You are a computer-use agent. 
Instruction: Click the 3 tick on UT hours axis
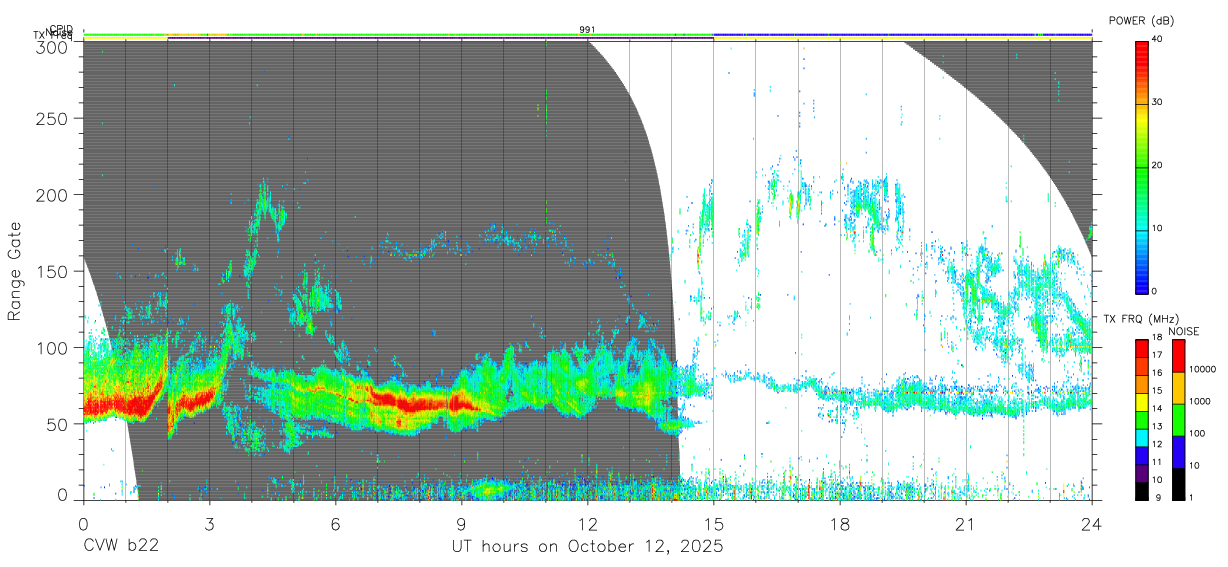click(x=209, y=524)
